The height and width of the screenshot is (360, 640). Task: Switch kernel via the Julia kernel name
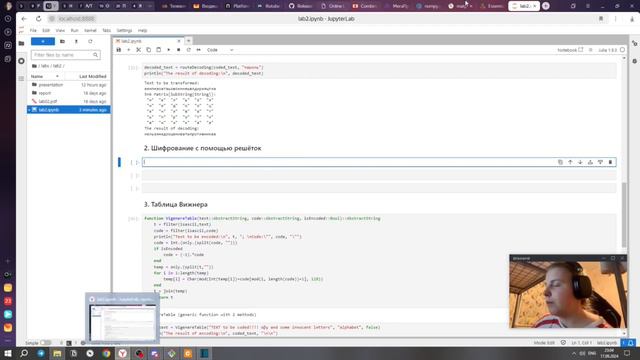click(x=607, y=50)
